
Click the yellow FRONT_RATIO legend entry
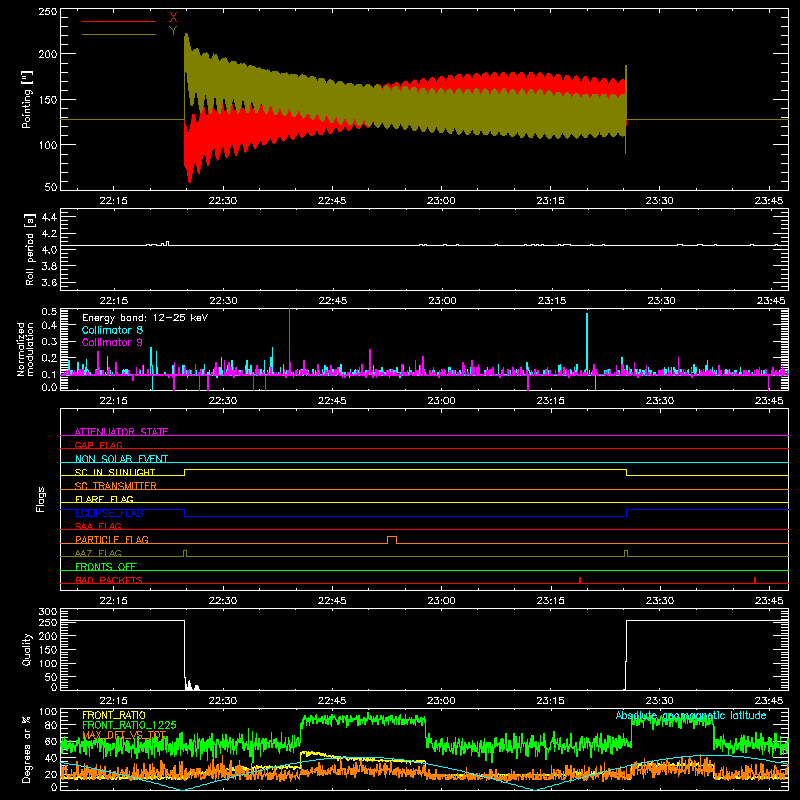(114, 715)
